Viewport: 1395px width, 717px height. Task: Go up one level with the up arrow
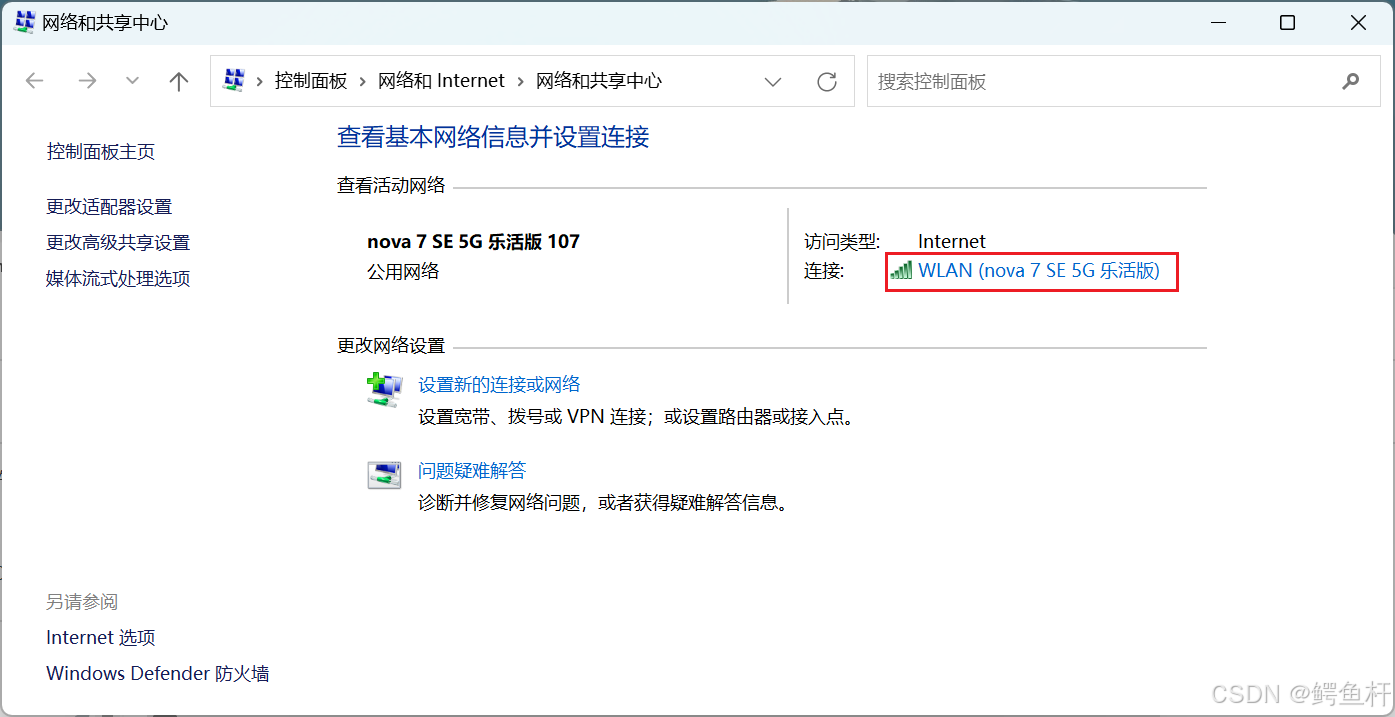click(x=179, y=81)
